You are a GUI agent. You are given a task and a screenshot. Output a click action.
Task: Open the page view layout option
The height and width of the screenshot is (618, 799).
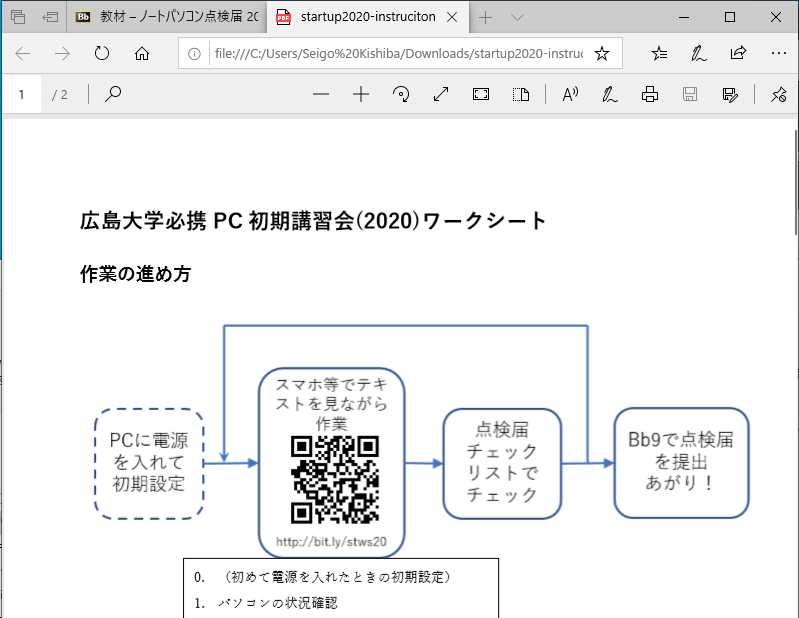pyautogui.click(x=521, y=95)
